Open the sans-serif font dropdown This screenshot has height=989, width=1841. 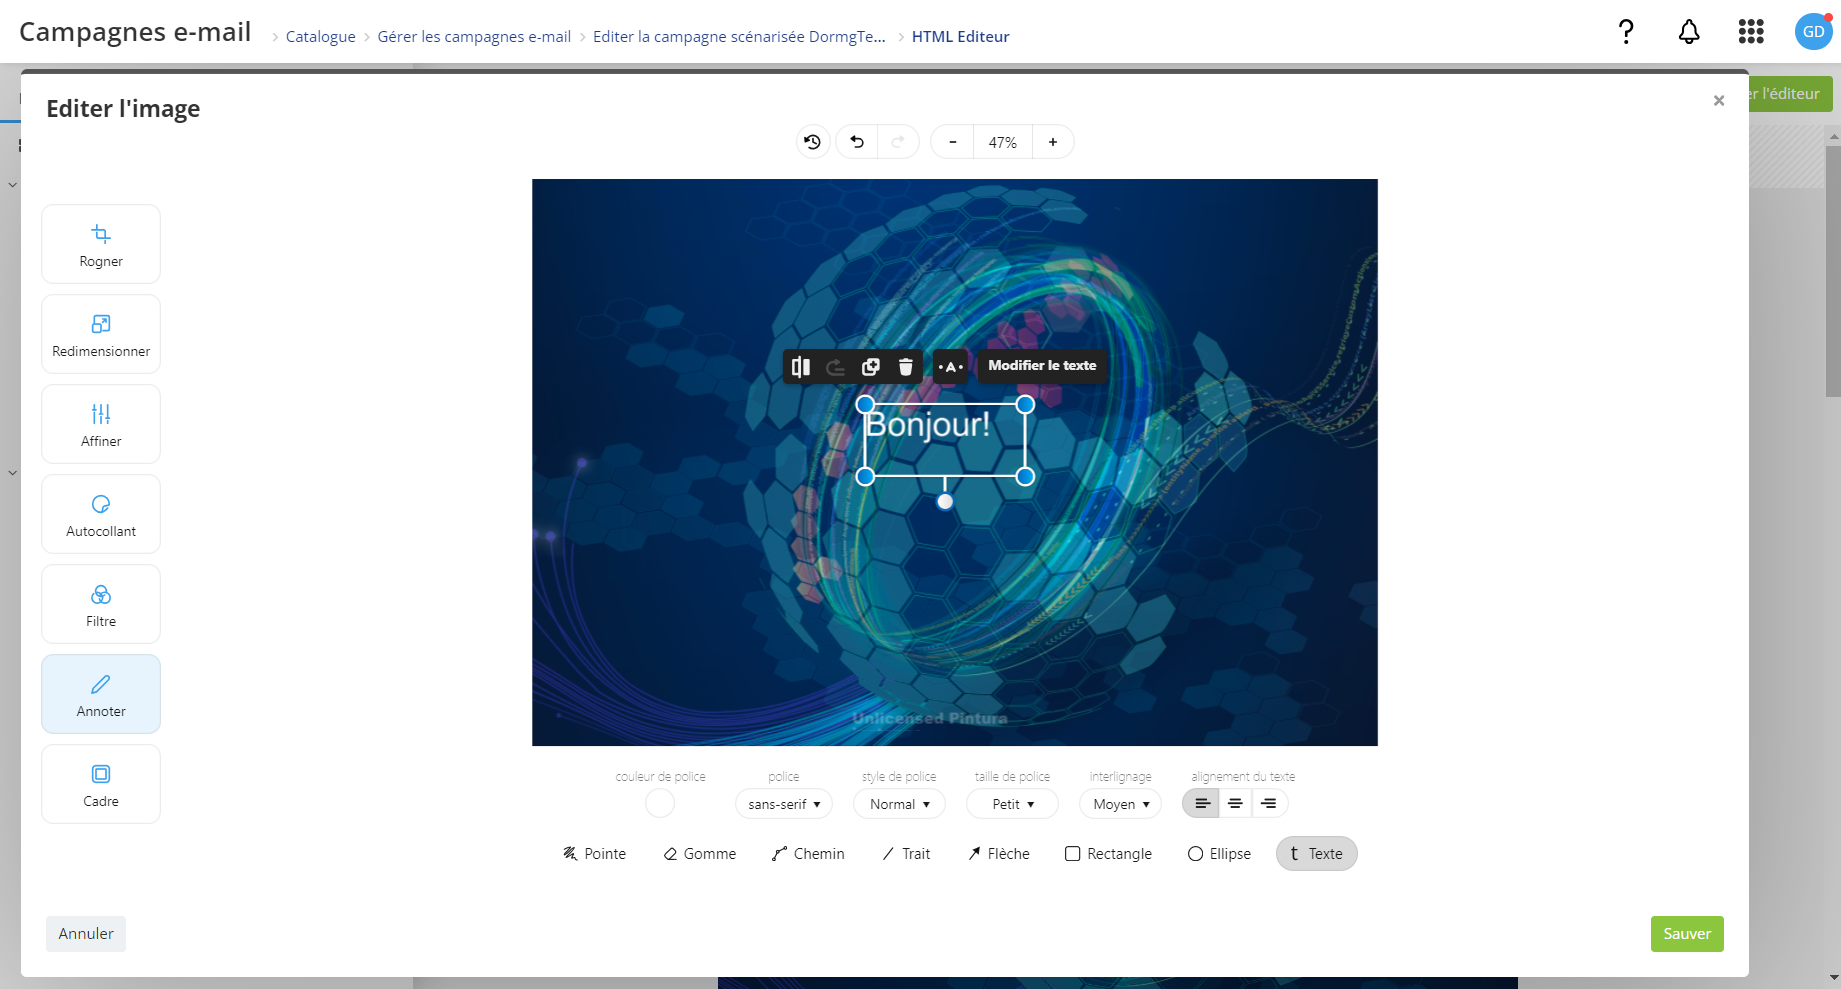[x=784, y=804]
